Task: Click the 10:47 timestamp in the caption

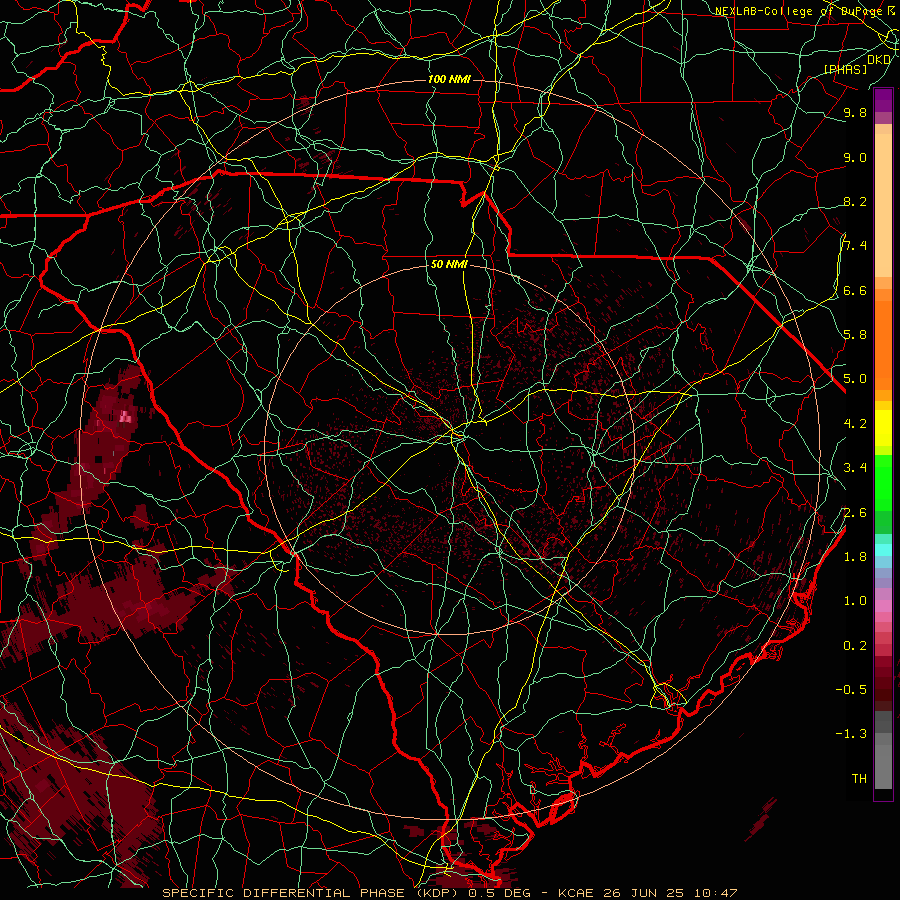Action: [x=714, y=893]
